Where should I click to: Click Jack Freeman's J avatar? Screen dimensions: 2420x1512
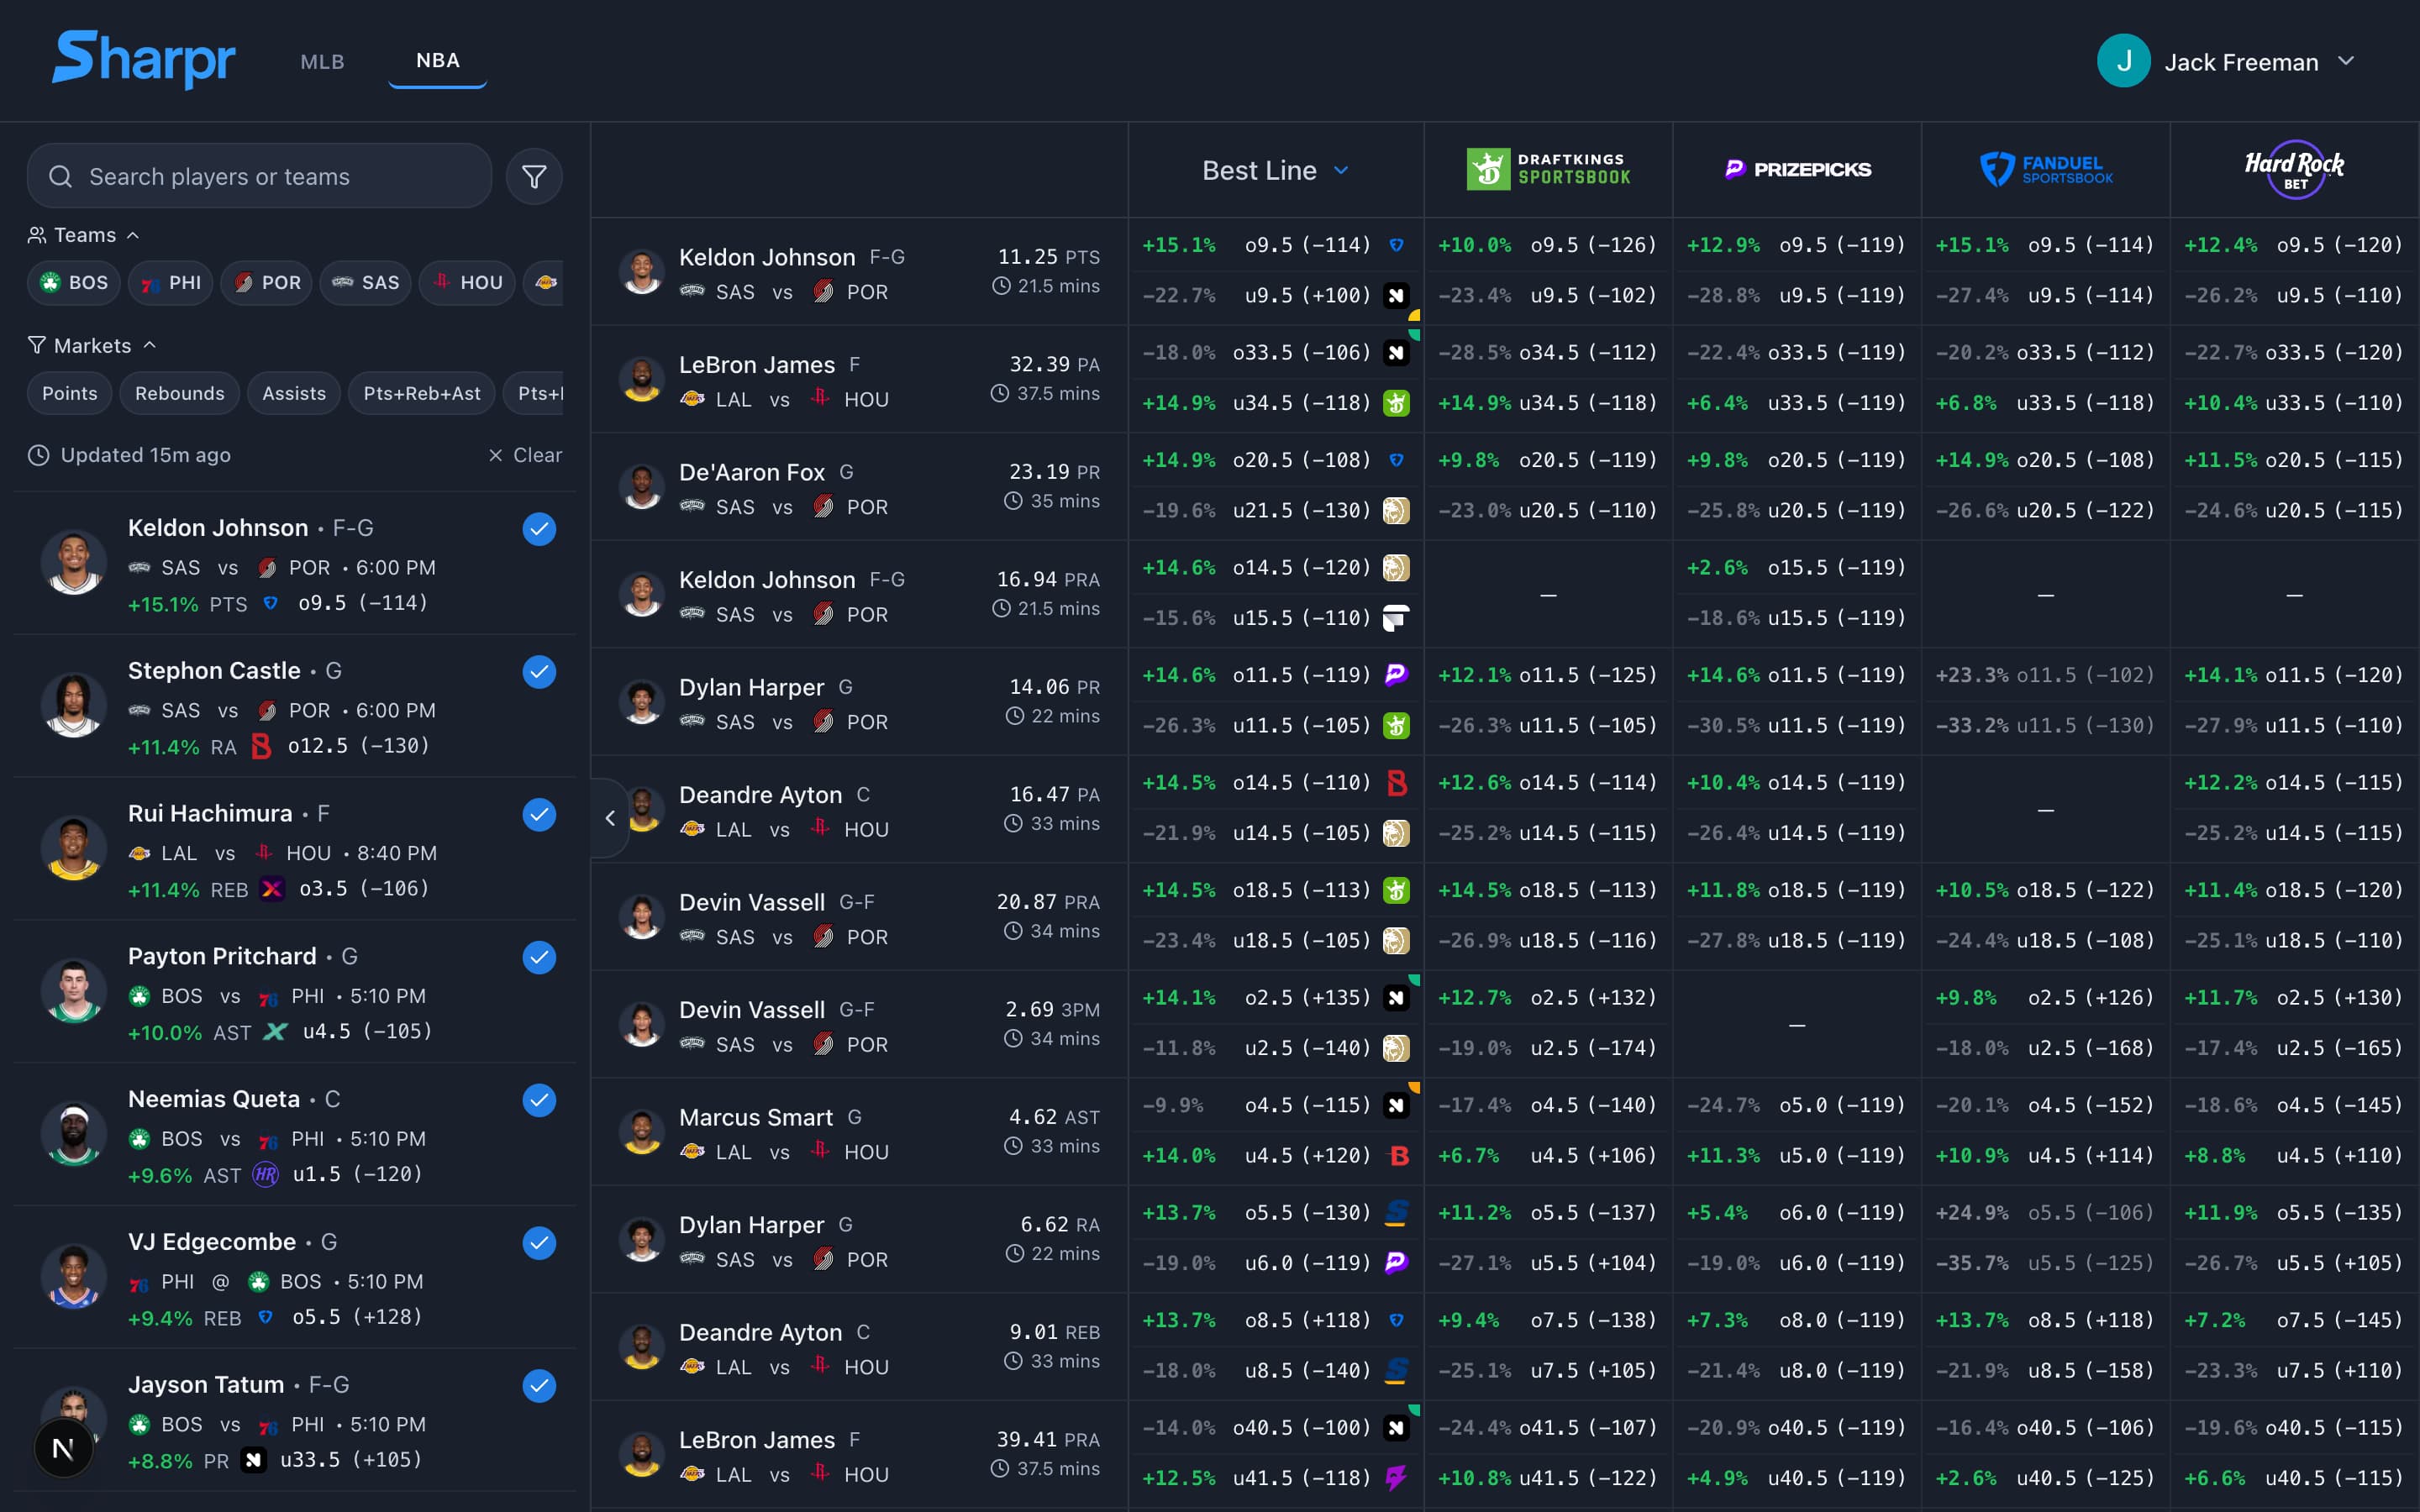point(2123,61)
